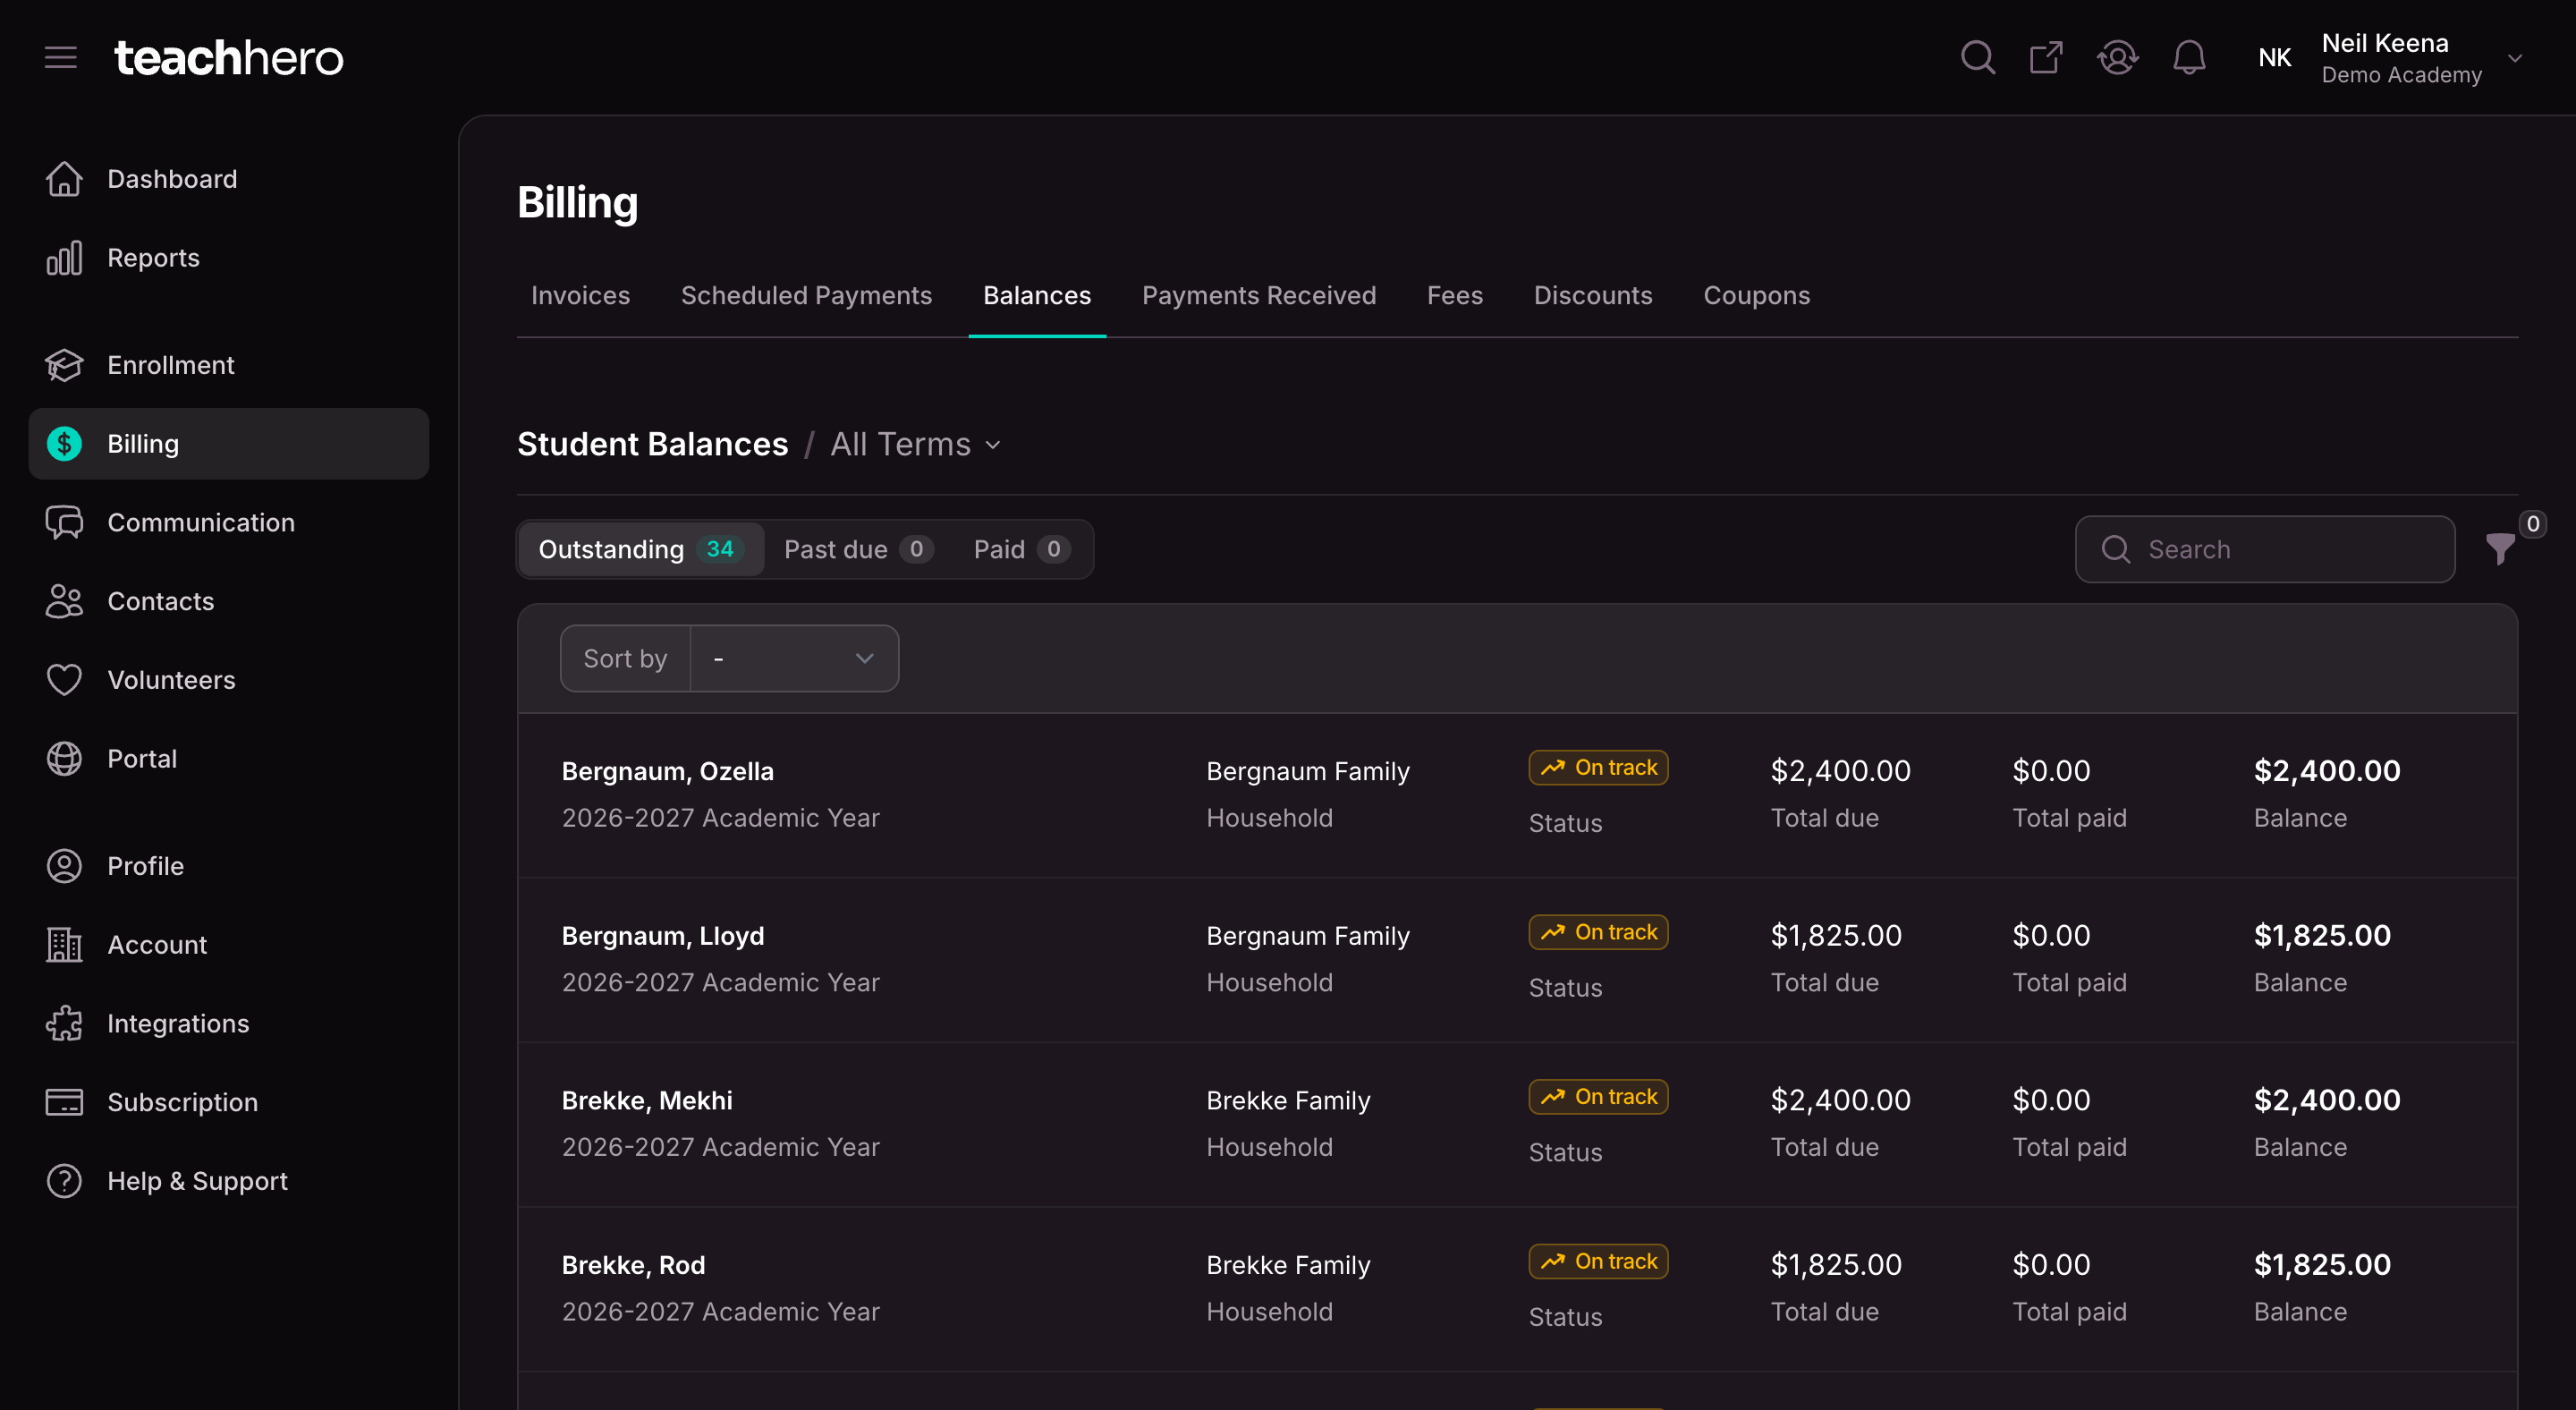The image size is (2576, 1410).
Task: Go to Dashboard in sidebar
Action: [229, 179]
